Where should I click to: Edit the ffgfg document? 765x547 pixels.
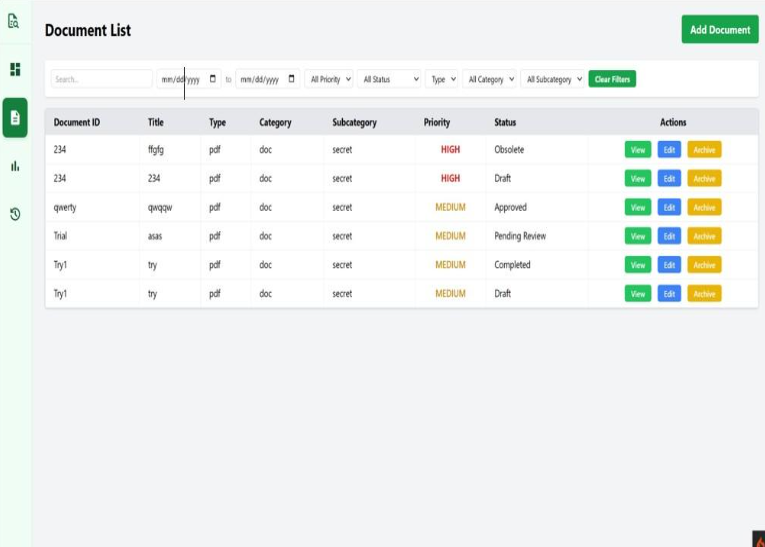pyautogui.click(x=669, y=150)
